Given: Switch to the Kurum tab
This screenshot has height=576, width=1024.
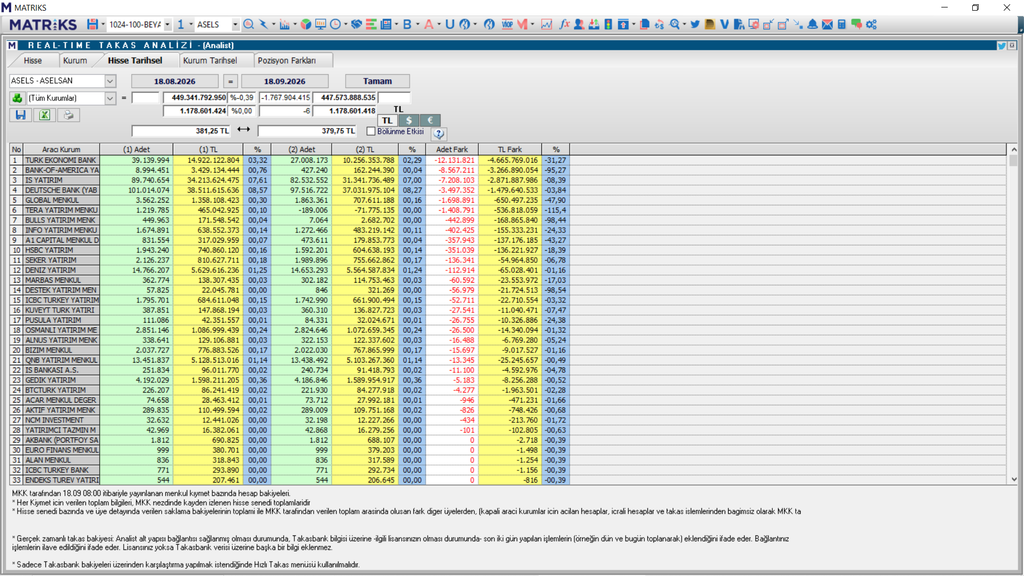Looking at the screenshot, I should pyautogui.click(x=74, y=60).
